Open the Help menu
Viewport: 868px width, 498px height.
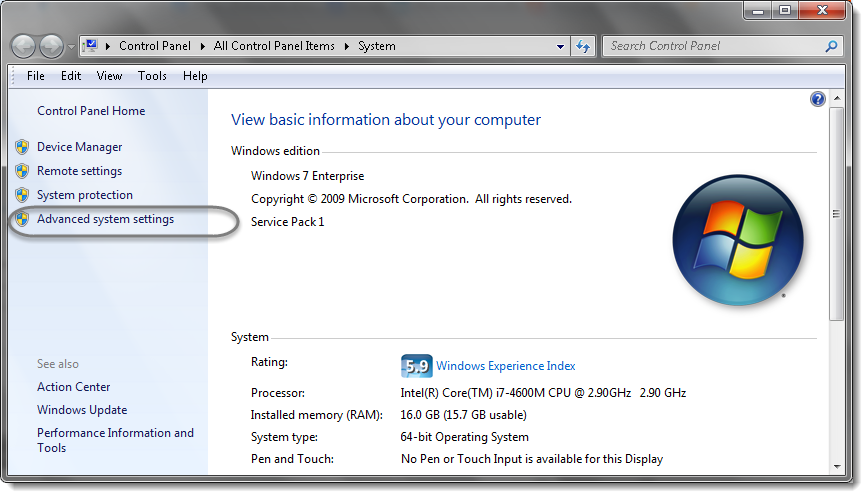pyautogui.click(x=195, y=76)
